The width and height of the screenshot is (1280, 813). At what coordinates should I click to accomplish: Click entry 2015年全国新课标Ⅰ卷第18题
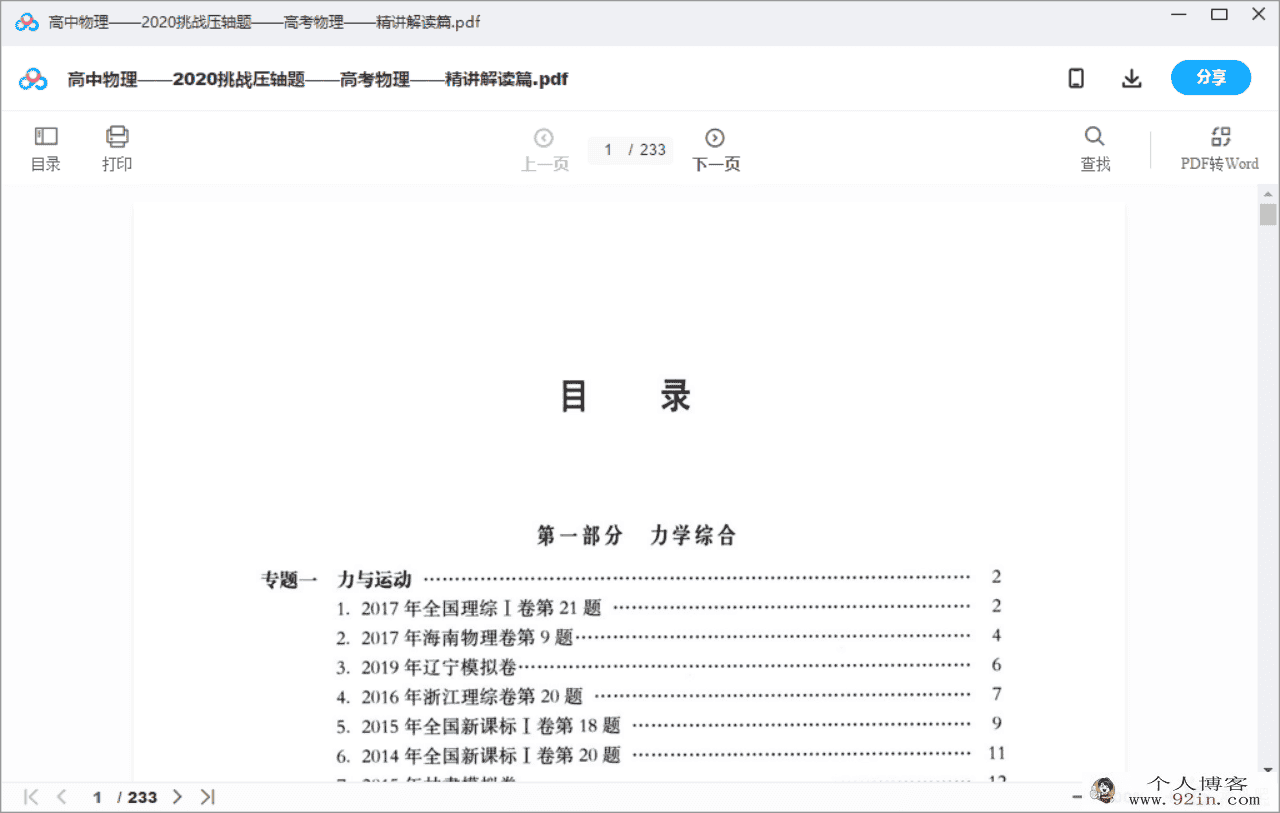point(478,725)
